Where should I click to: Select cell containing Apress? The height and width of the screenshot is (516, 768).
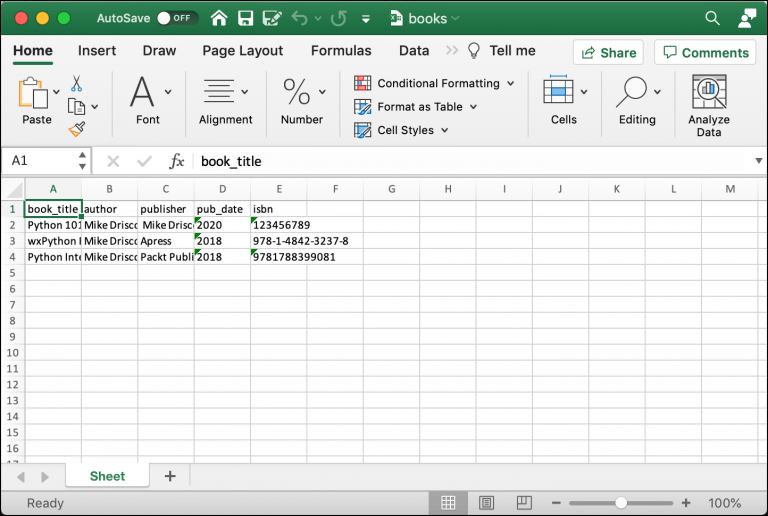[x=166, y=241]
